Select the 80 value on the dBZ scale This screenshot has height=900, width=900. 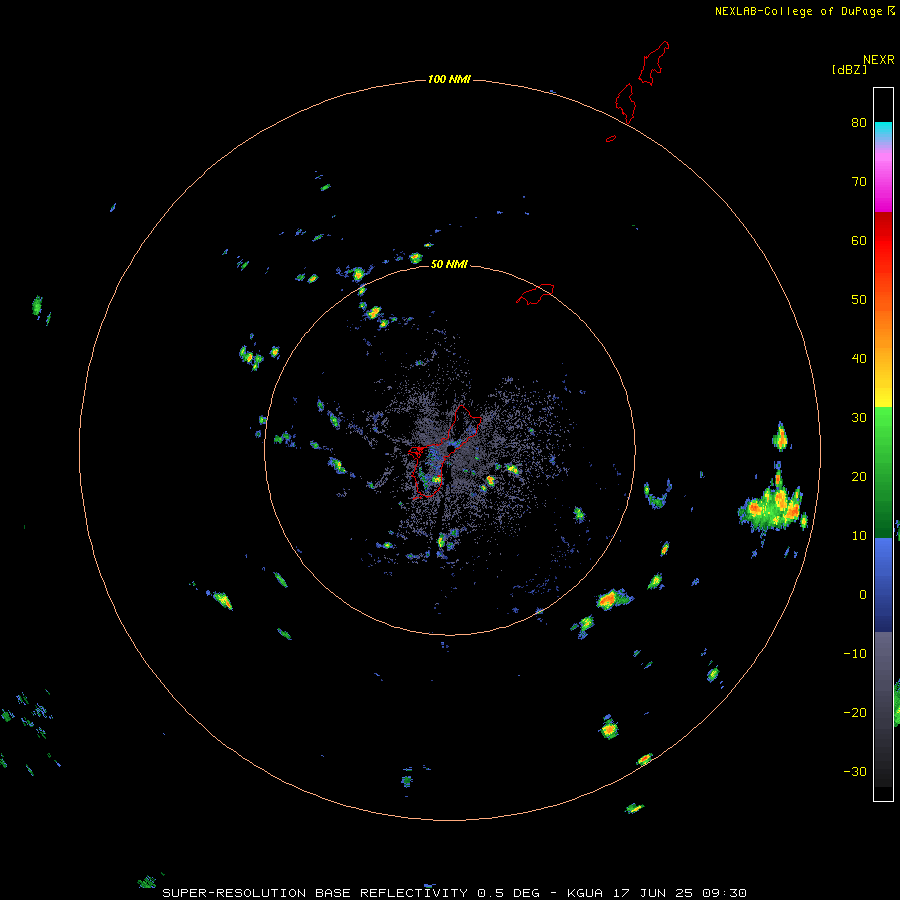pyautogui.click(x=859, y=123)
